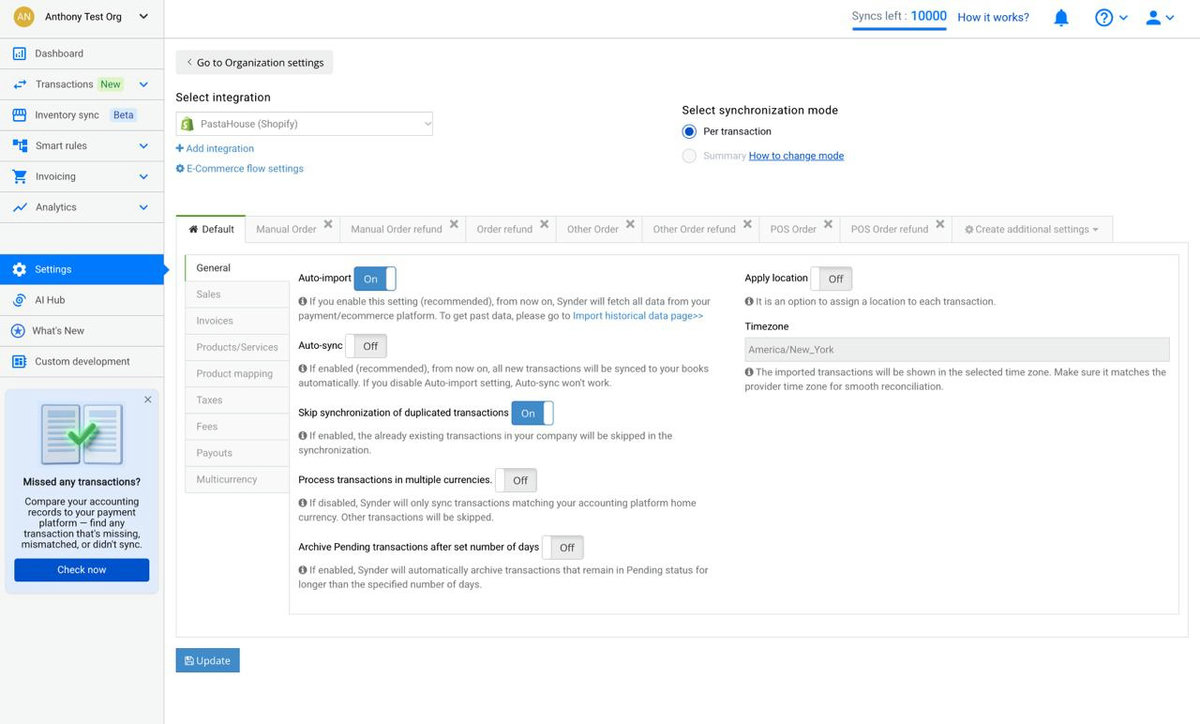Open Create additional settings dropdown
Screen dimensions: 1200x724
1031,229
